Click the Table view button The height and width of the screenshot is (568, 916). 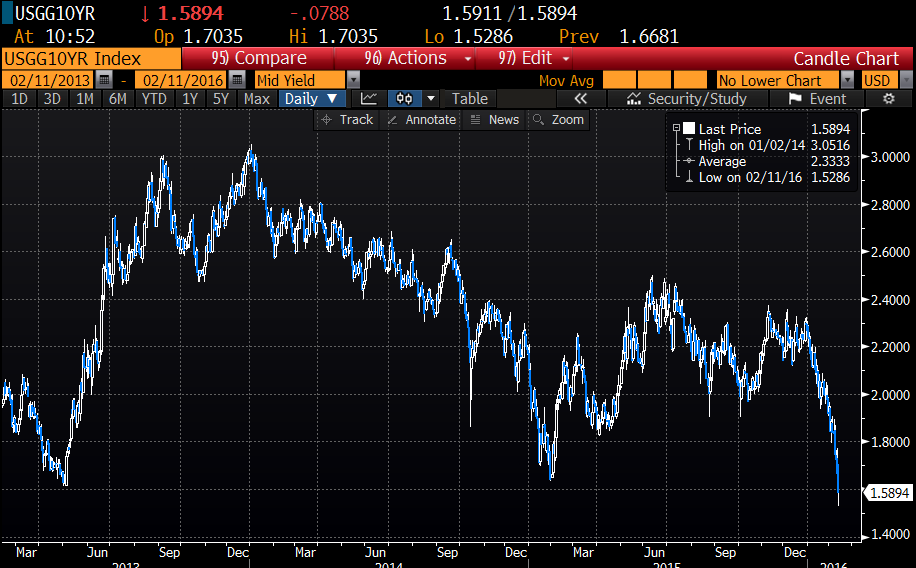pyautogui.click(x=469, y=98)
